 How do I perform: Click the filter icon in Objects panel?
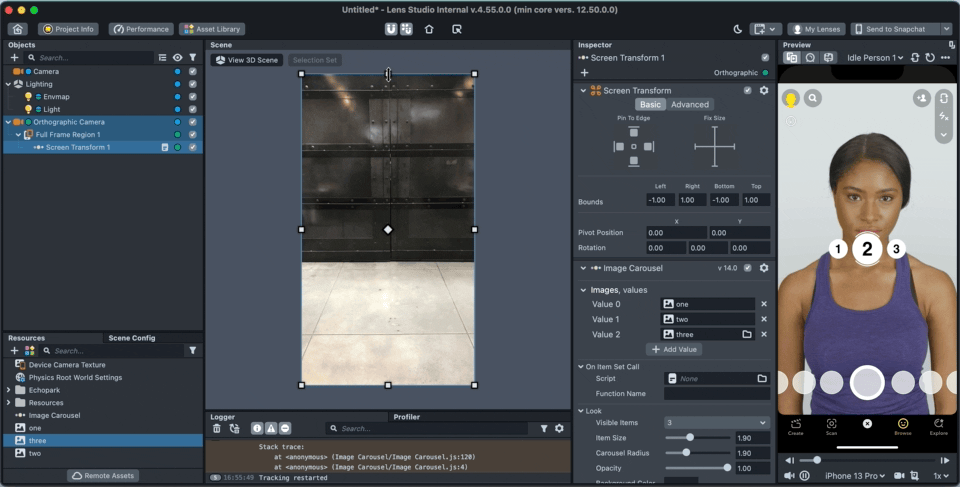point(193,58)
